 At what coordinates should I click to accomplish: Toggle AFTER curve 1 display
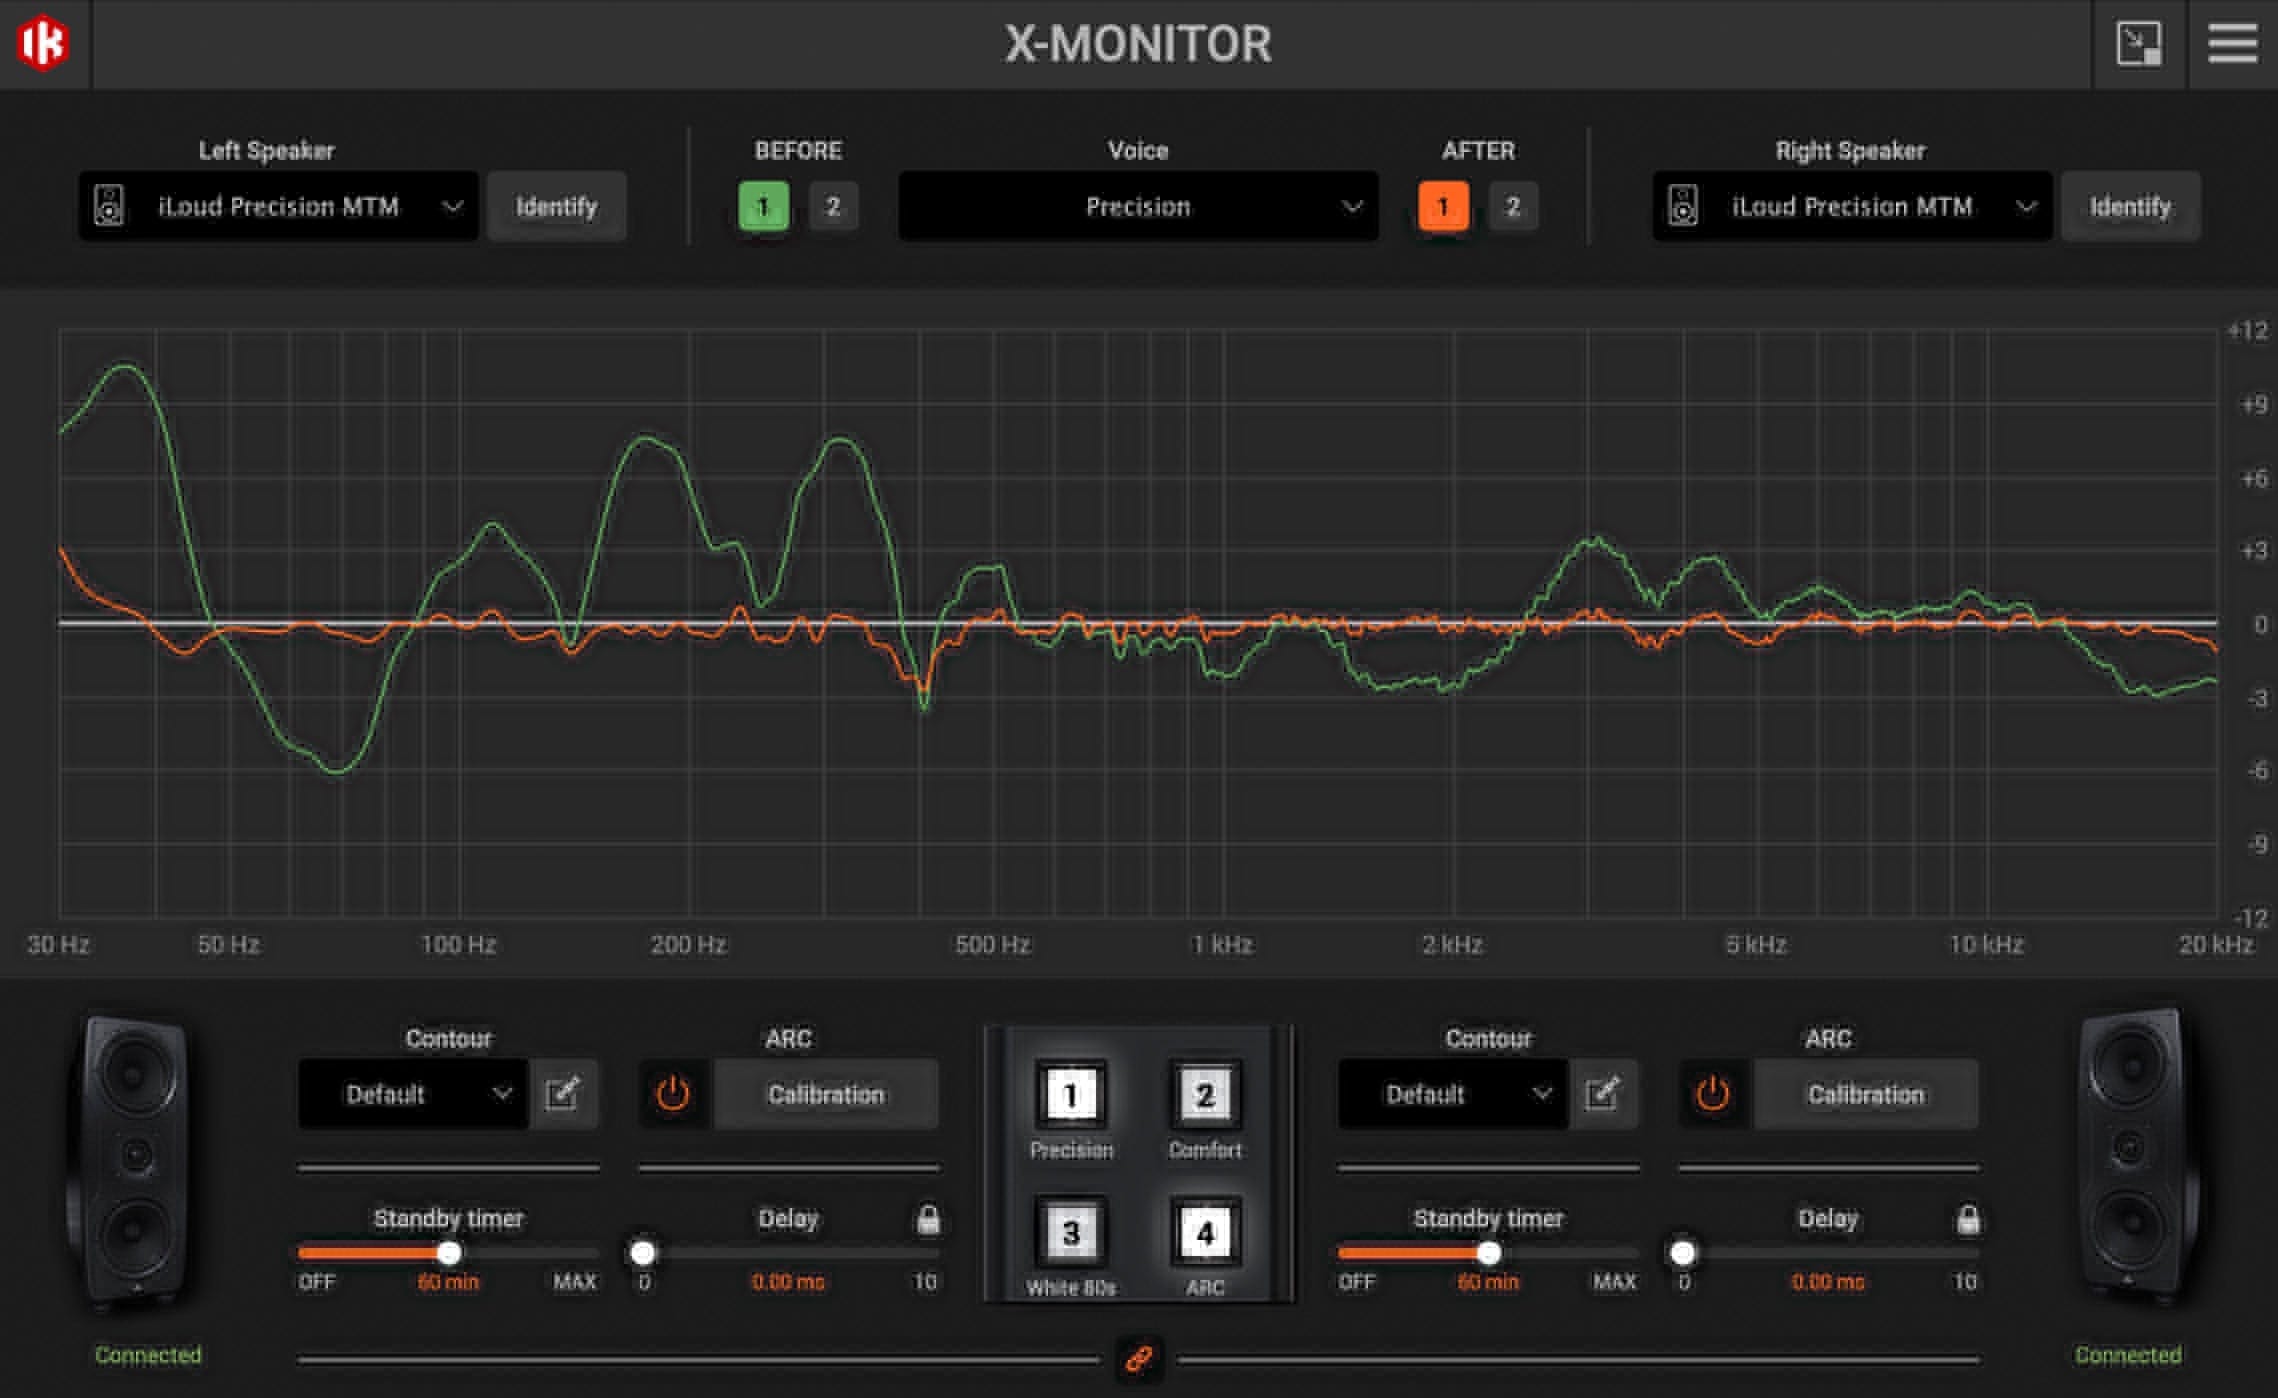click(1443, 207)
